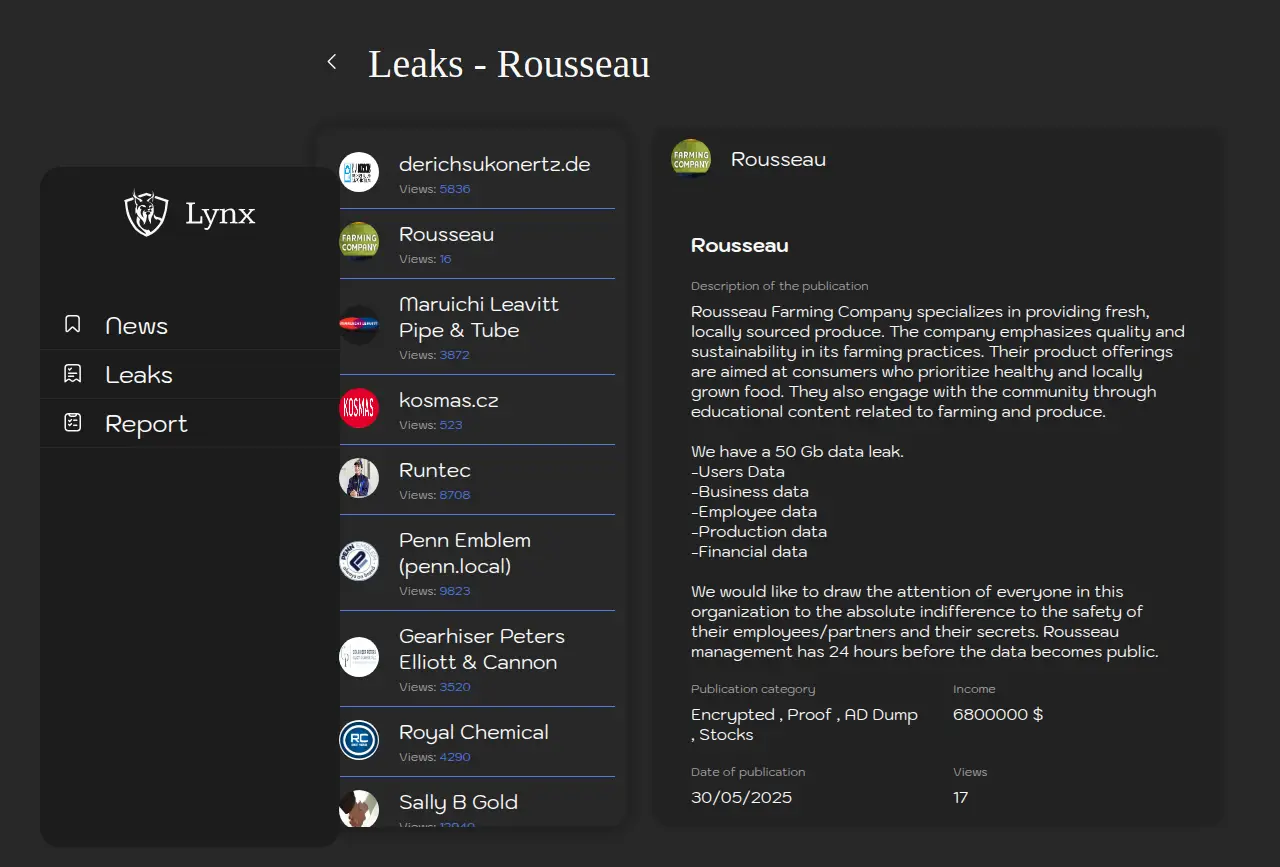Click the red Kosmas logo
This screenshot has width=1280, height=867.
pos(359,408)
